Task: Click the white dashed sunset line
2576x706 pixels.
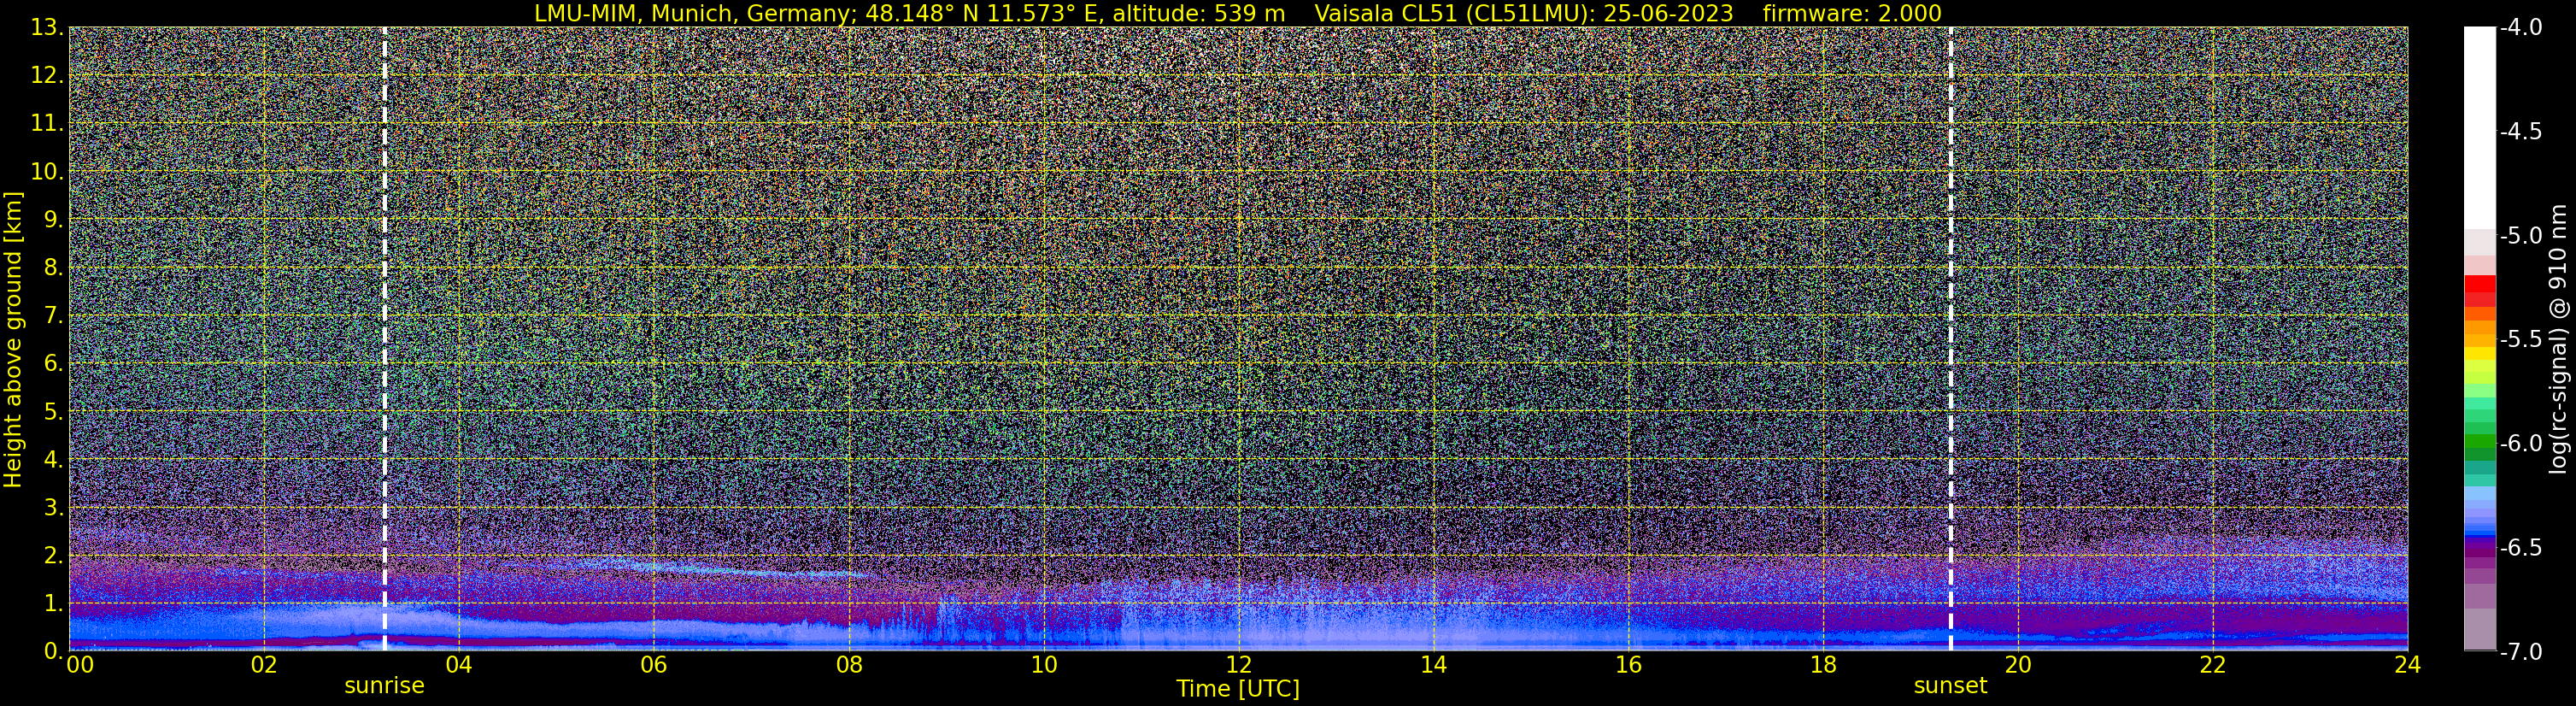Action: coord(1950,339)
